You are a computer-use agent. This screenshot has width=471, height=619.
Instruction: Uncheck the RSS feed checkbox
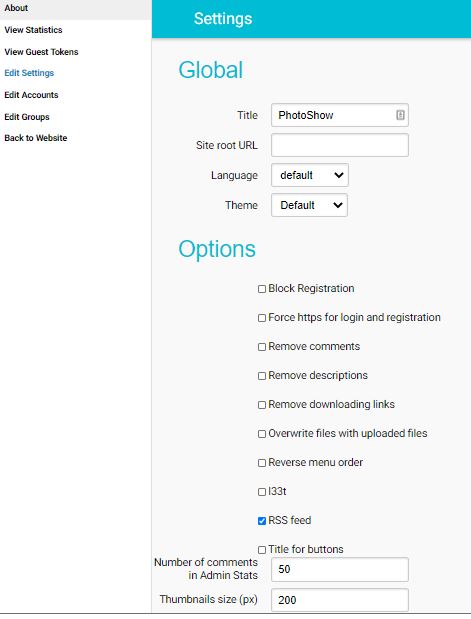[x=262, y=521]
